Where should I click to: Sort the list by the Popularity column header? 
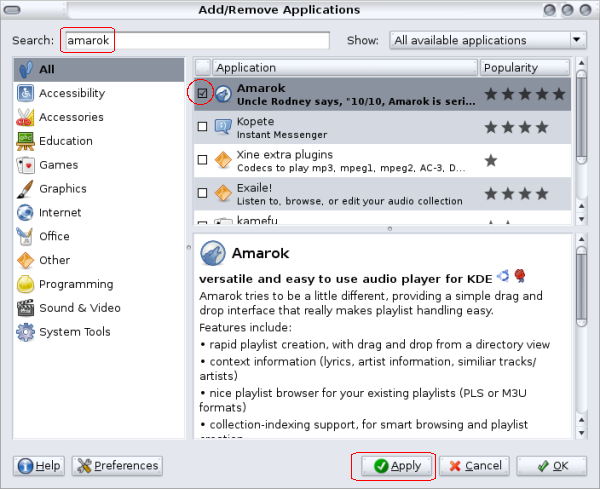tap(525, 68)
